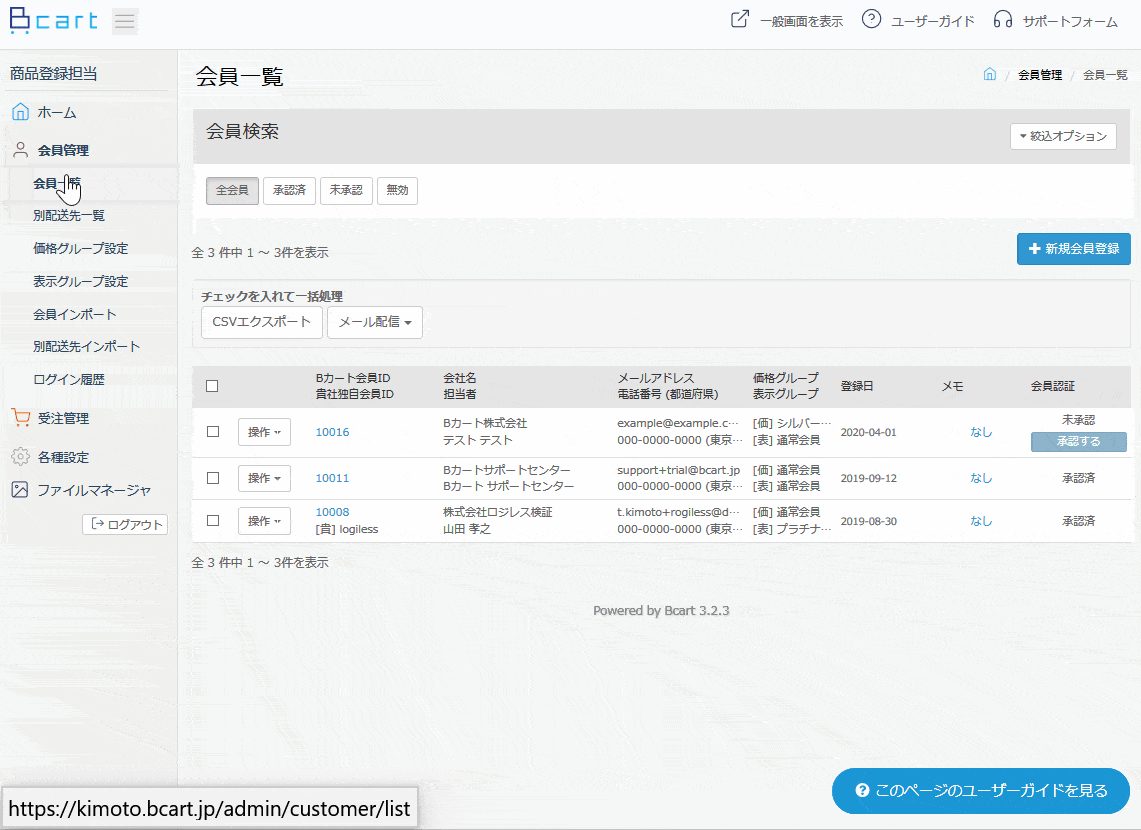This screenshot has width=1141, height=830.
Task: Click the 一般画面を表示 text link
Action: pos(801,22)
